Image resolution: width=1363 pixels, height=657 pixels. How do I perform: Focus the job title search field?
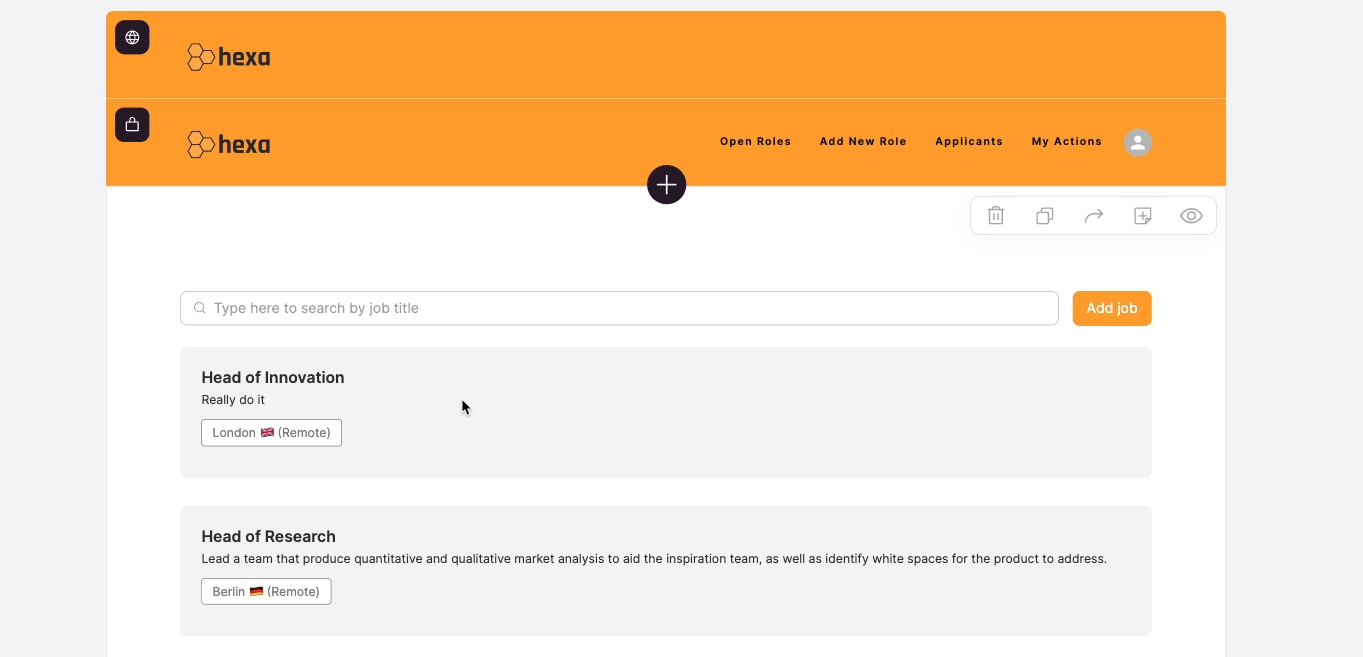pos(619,308)
